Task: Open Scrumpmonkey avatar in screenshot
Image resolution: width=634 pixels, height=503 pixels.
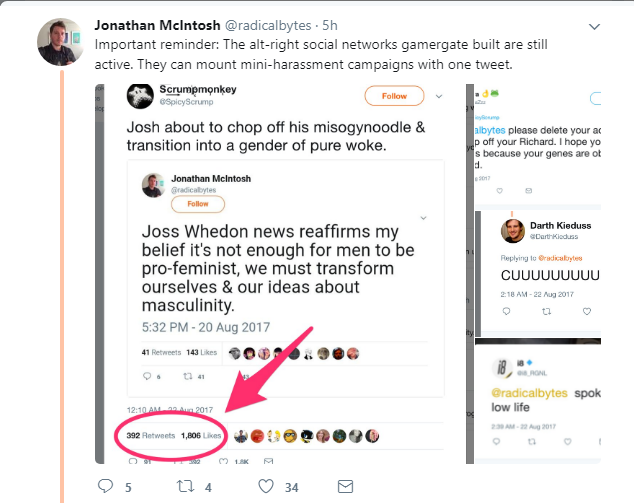Action: point(140,96)
